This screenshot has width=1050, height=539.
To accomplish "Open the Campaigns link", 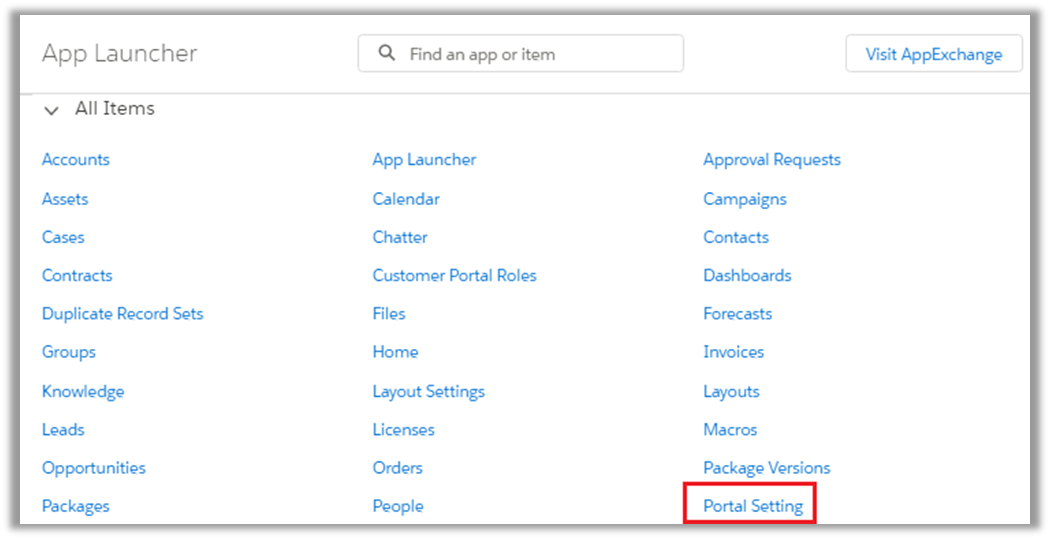I will [x=744, y=199].
